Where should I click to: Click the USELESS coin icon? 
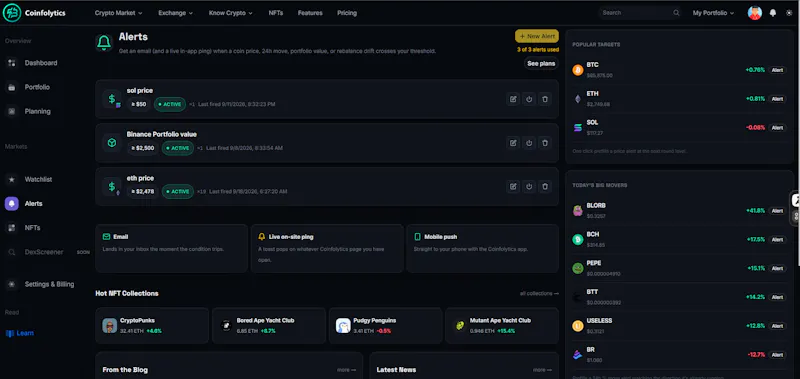(578, 326)
